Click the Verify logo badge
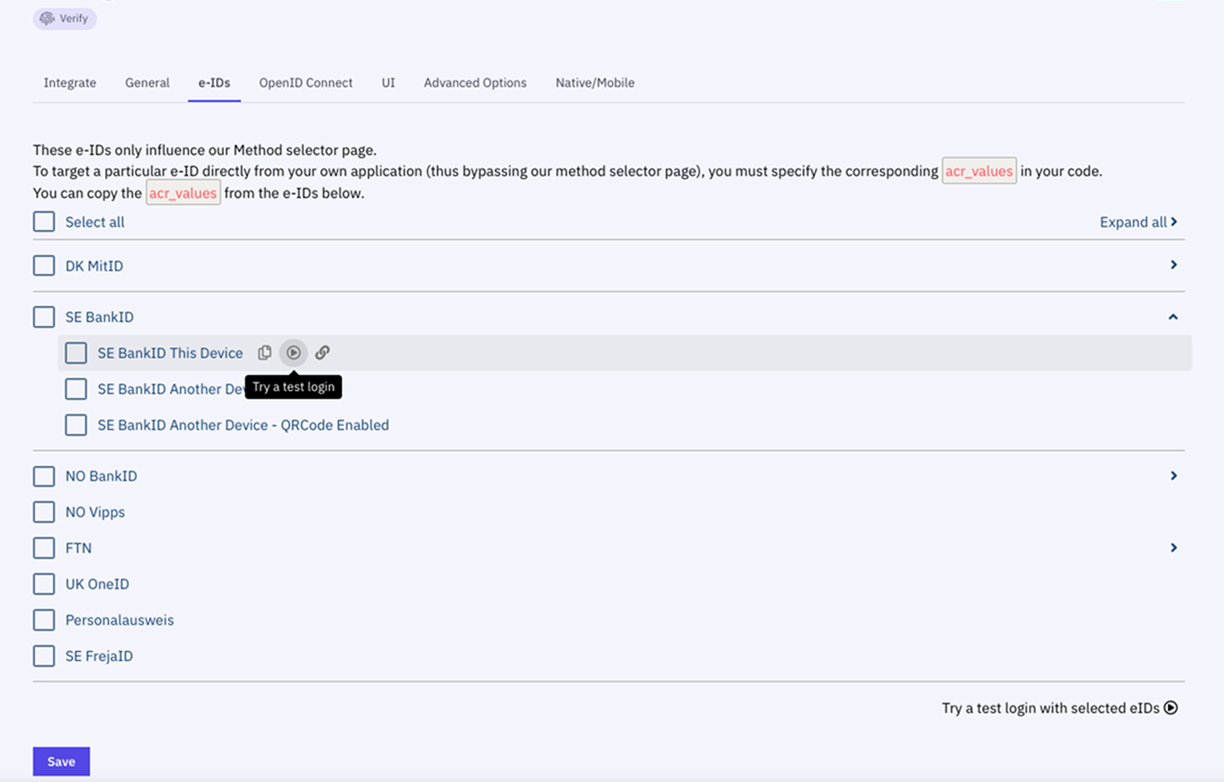This screenshot has width=1224, height=782. pos(64,18)
